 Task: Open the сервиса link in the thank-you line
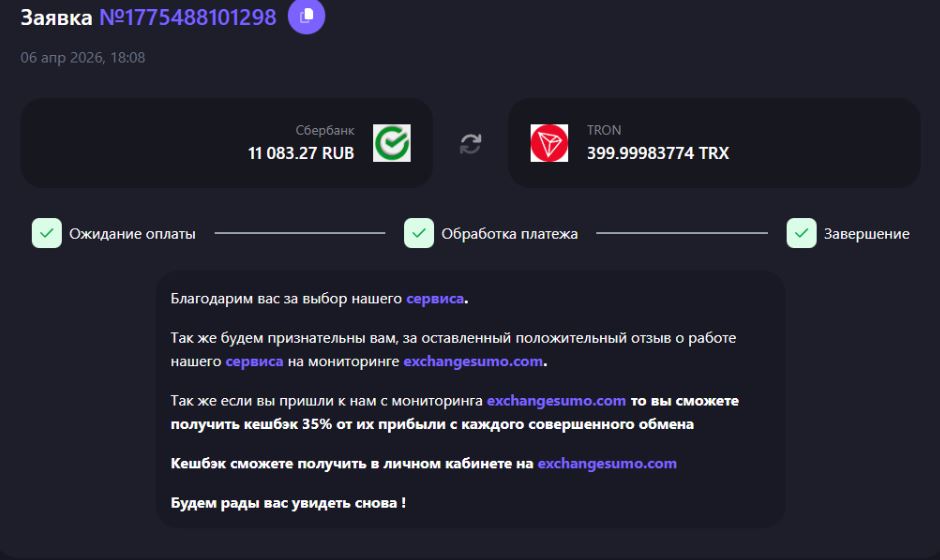pos(435,298)
